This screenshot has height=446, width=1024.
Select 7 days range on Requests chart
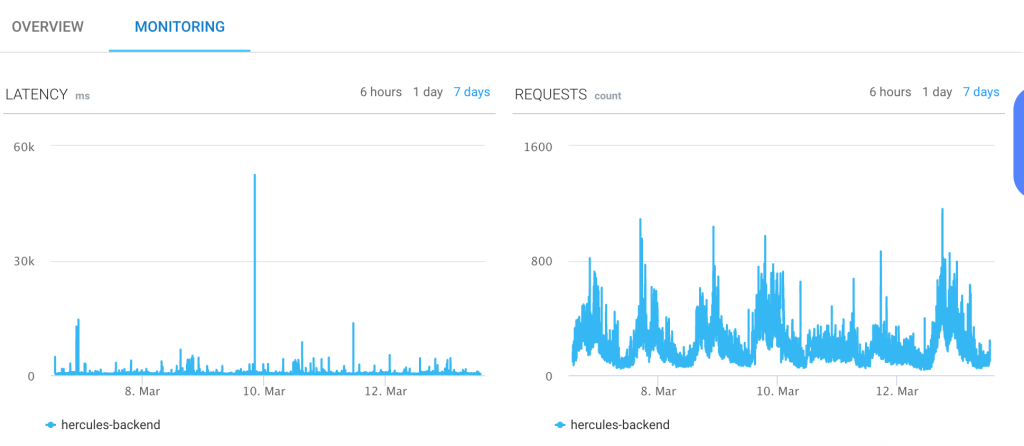click(x=980, y=92)
